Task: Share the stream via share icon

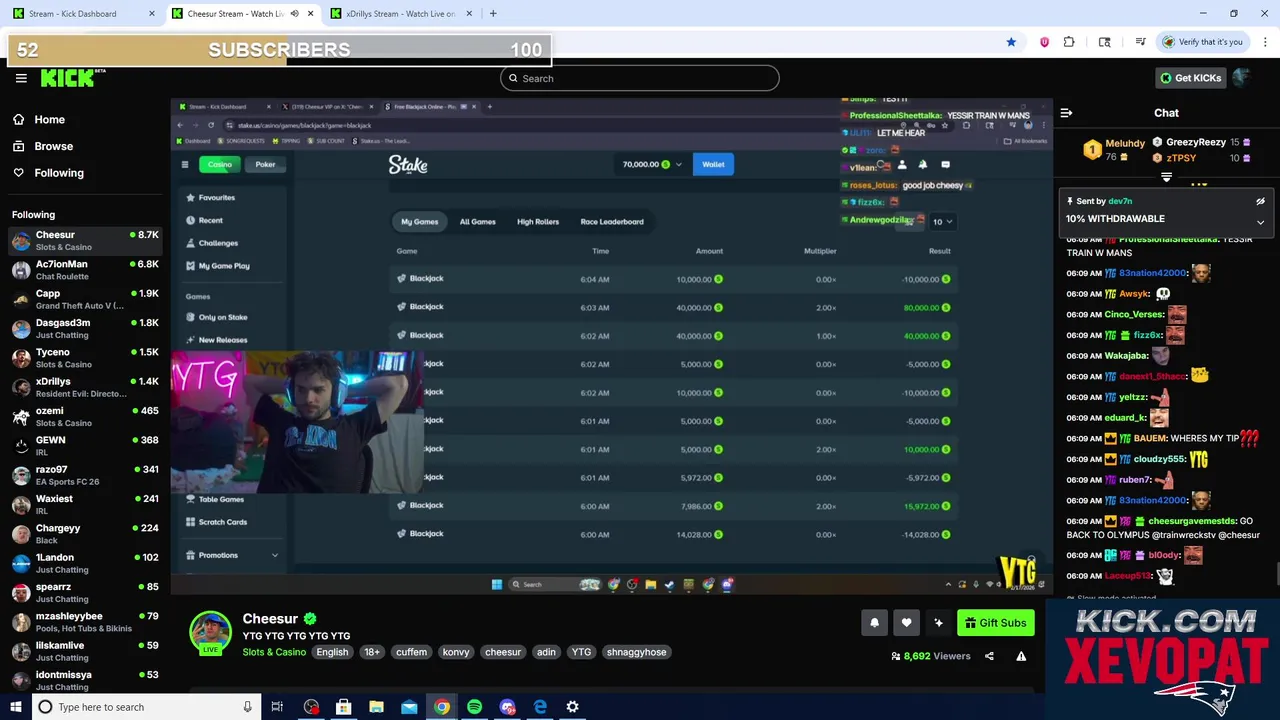Action: (x=989, y=656)
